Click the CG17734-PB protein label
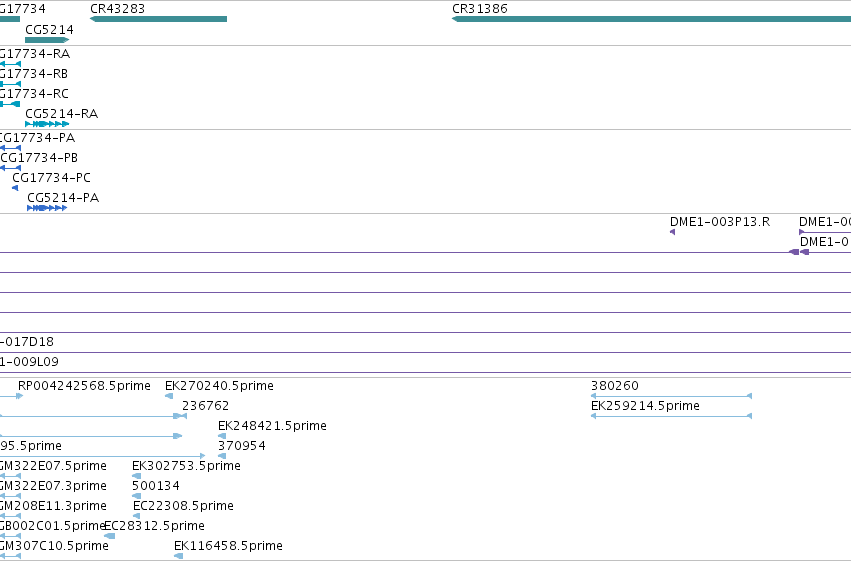 [x=39, y=157]
